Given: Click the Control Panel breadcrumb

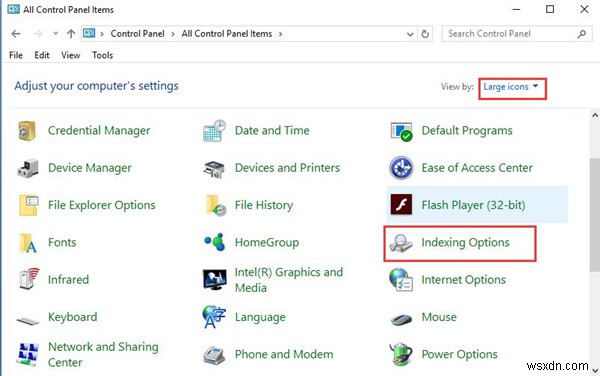Looking at the screenshot, I should [137, 34].
